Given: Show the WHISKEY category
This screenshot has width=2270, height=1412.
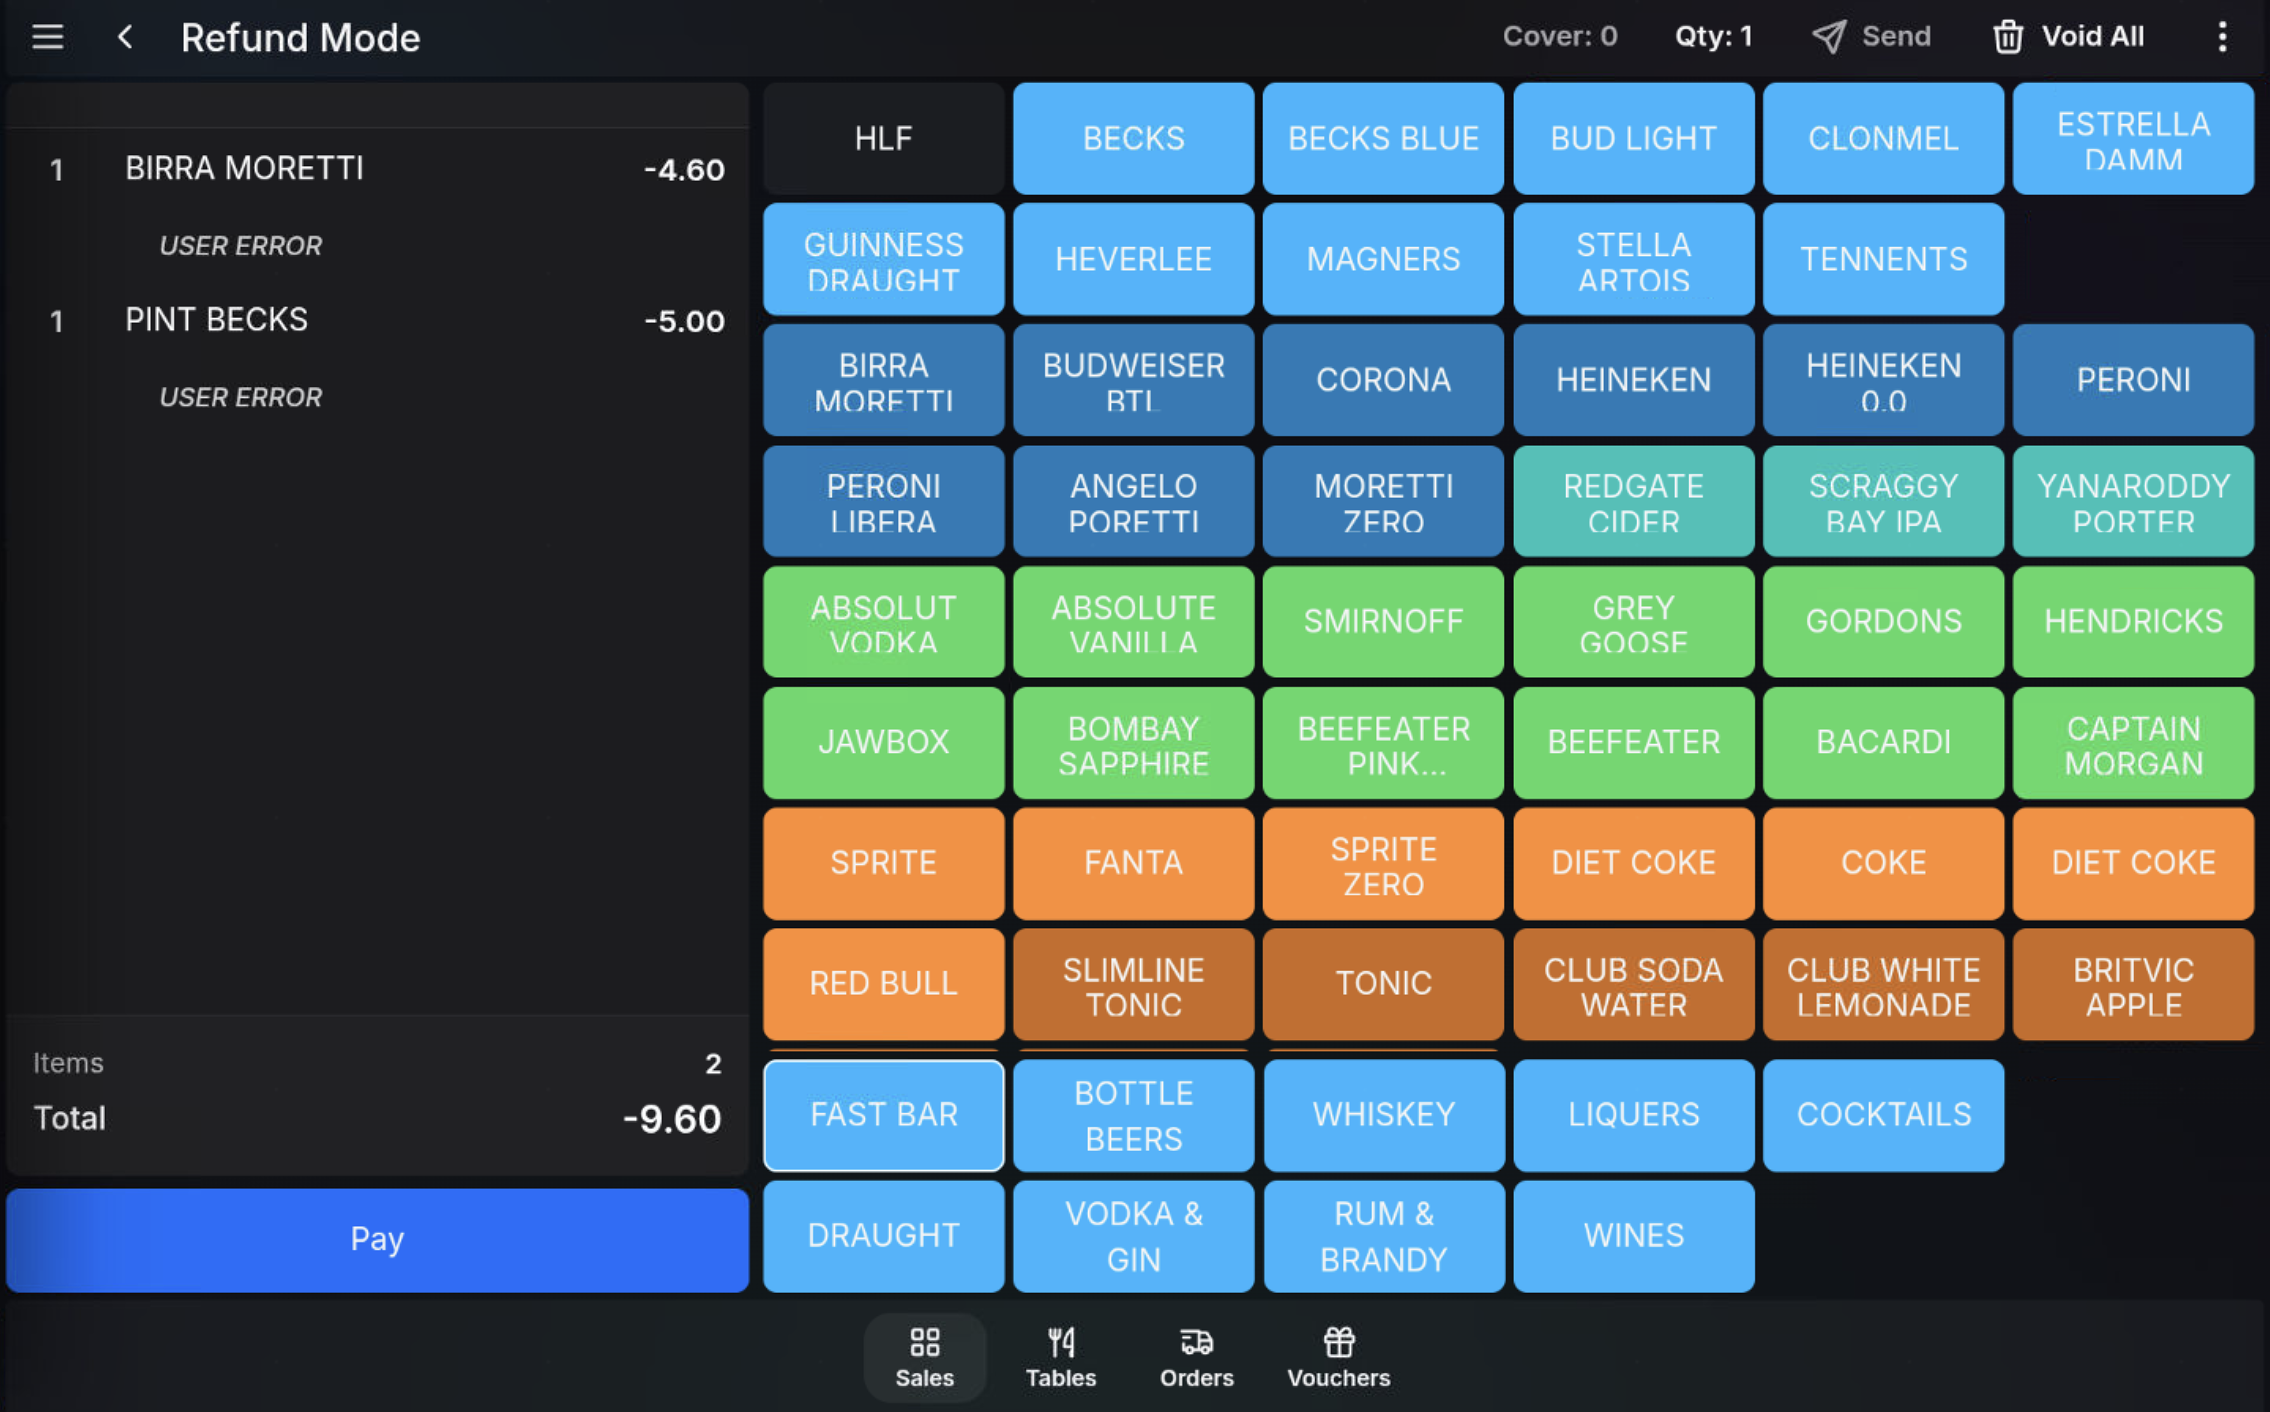Looking at the screenshot, I should (x=1383, y=1114).
